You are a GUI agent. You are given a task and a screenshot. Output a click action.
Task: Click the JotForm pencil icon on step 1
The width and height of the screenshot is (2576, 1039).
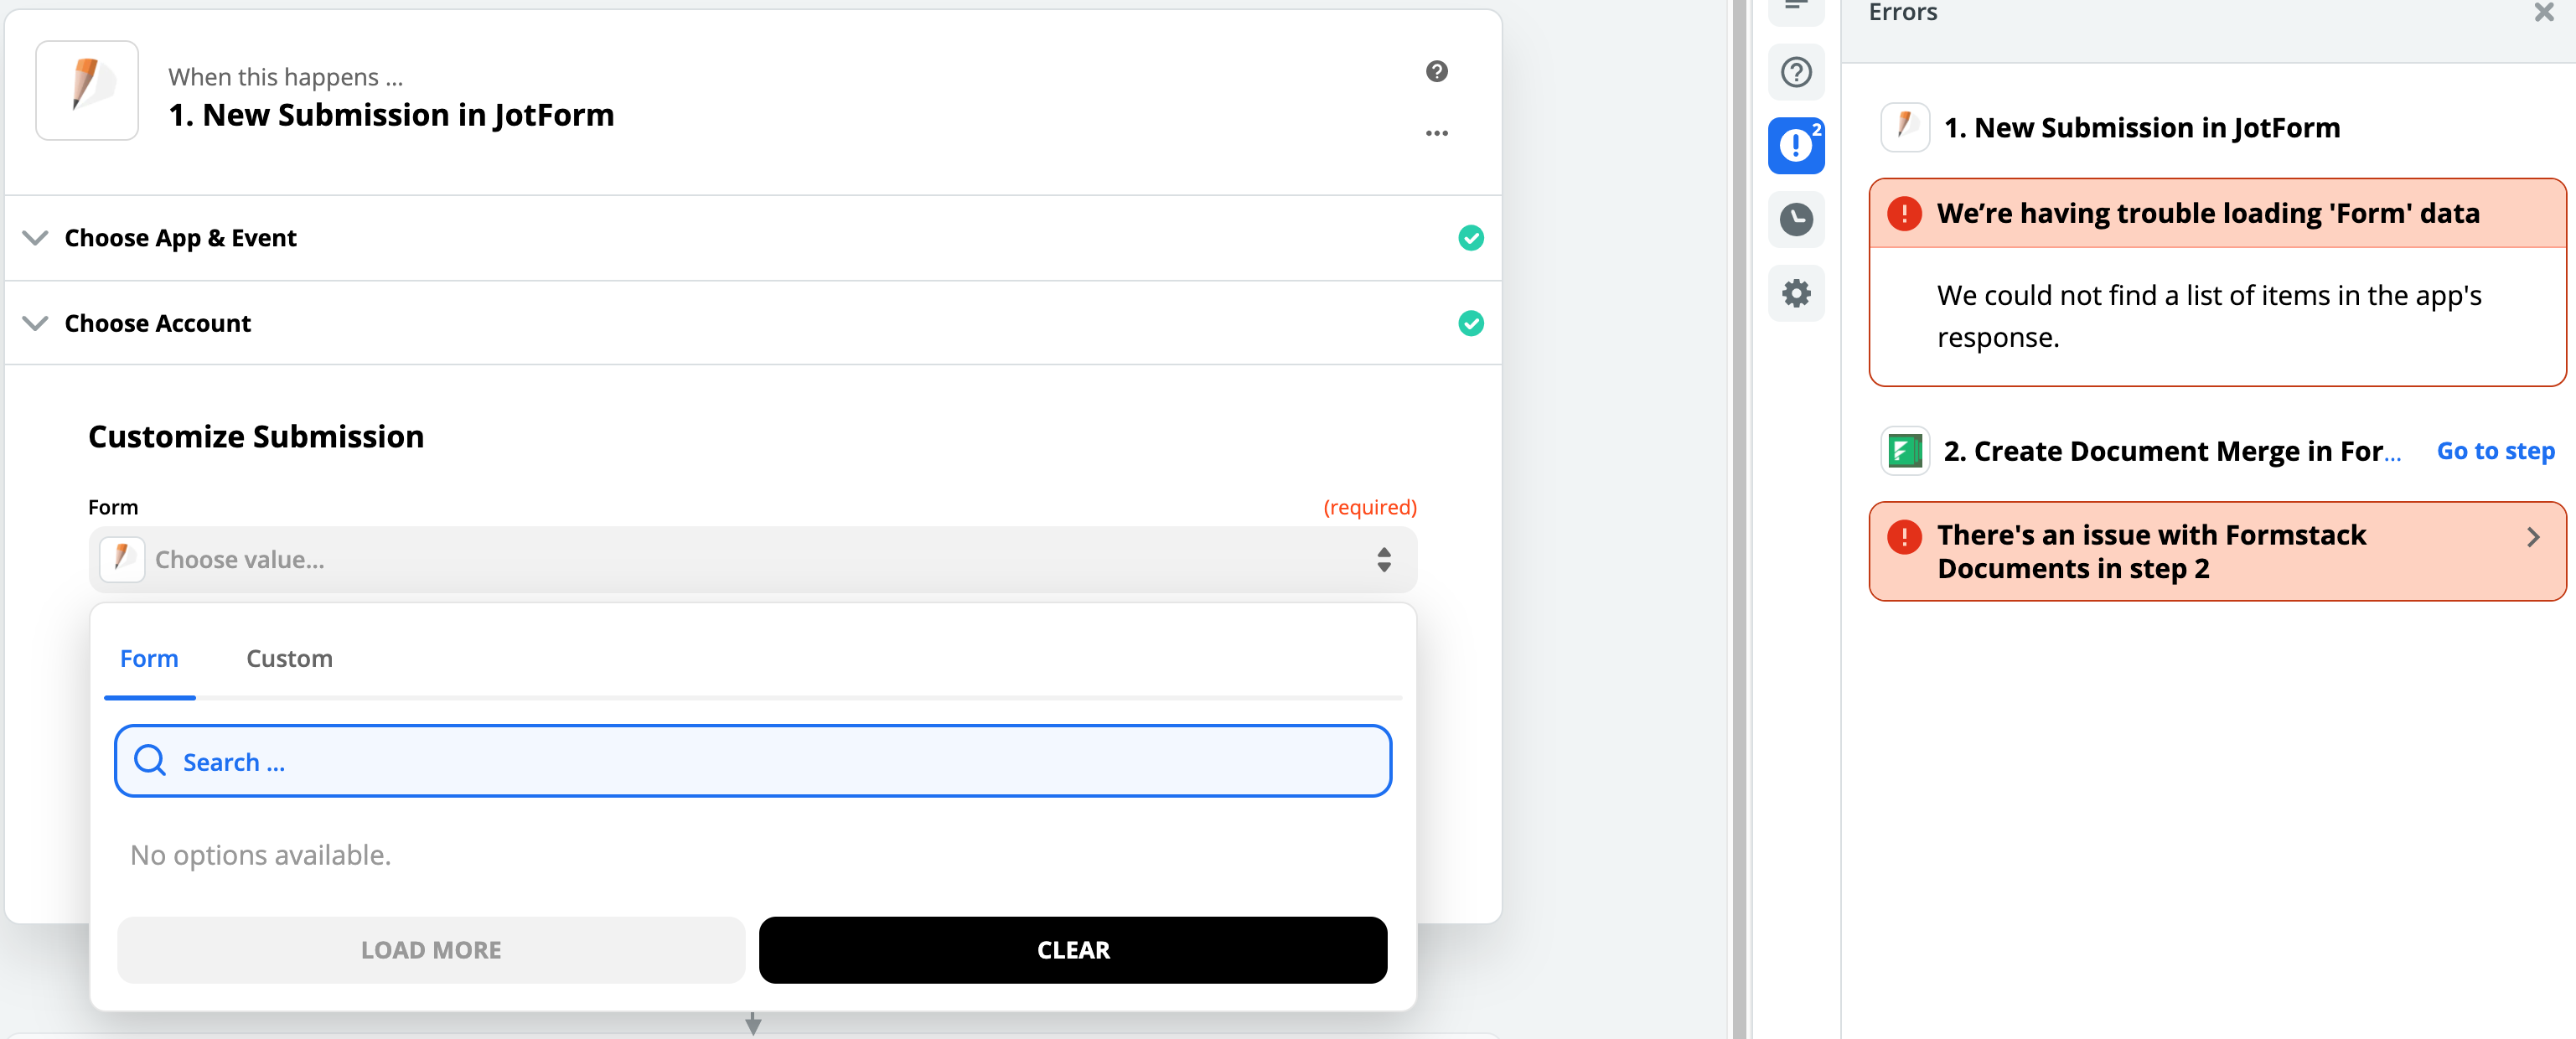[x=86, y=90]
